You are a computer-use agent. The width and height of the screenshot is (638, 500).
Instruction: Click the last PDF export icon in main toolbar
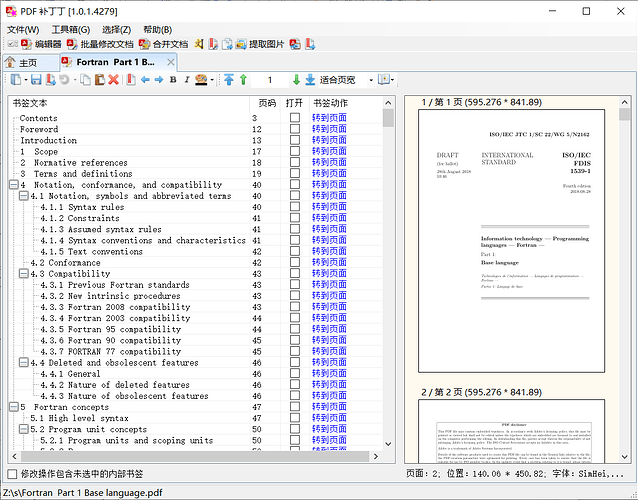point(310,44)
